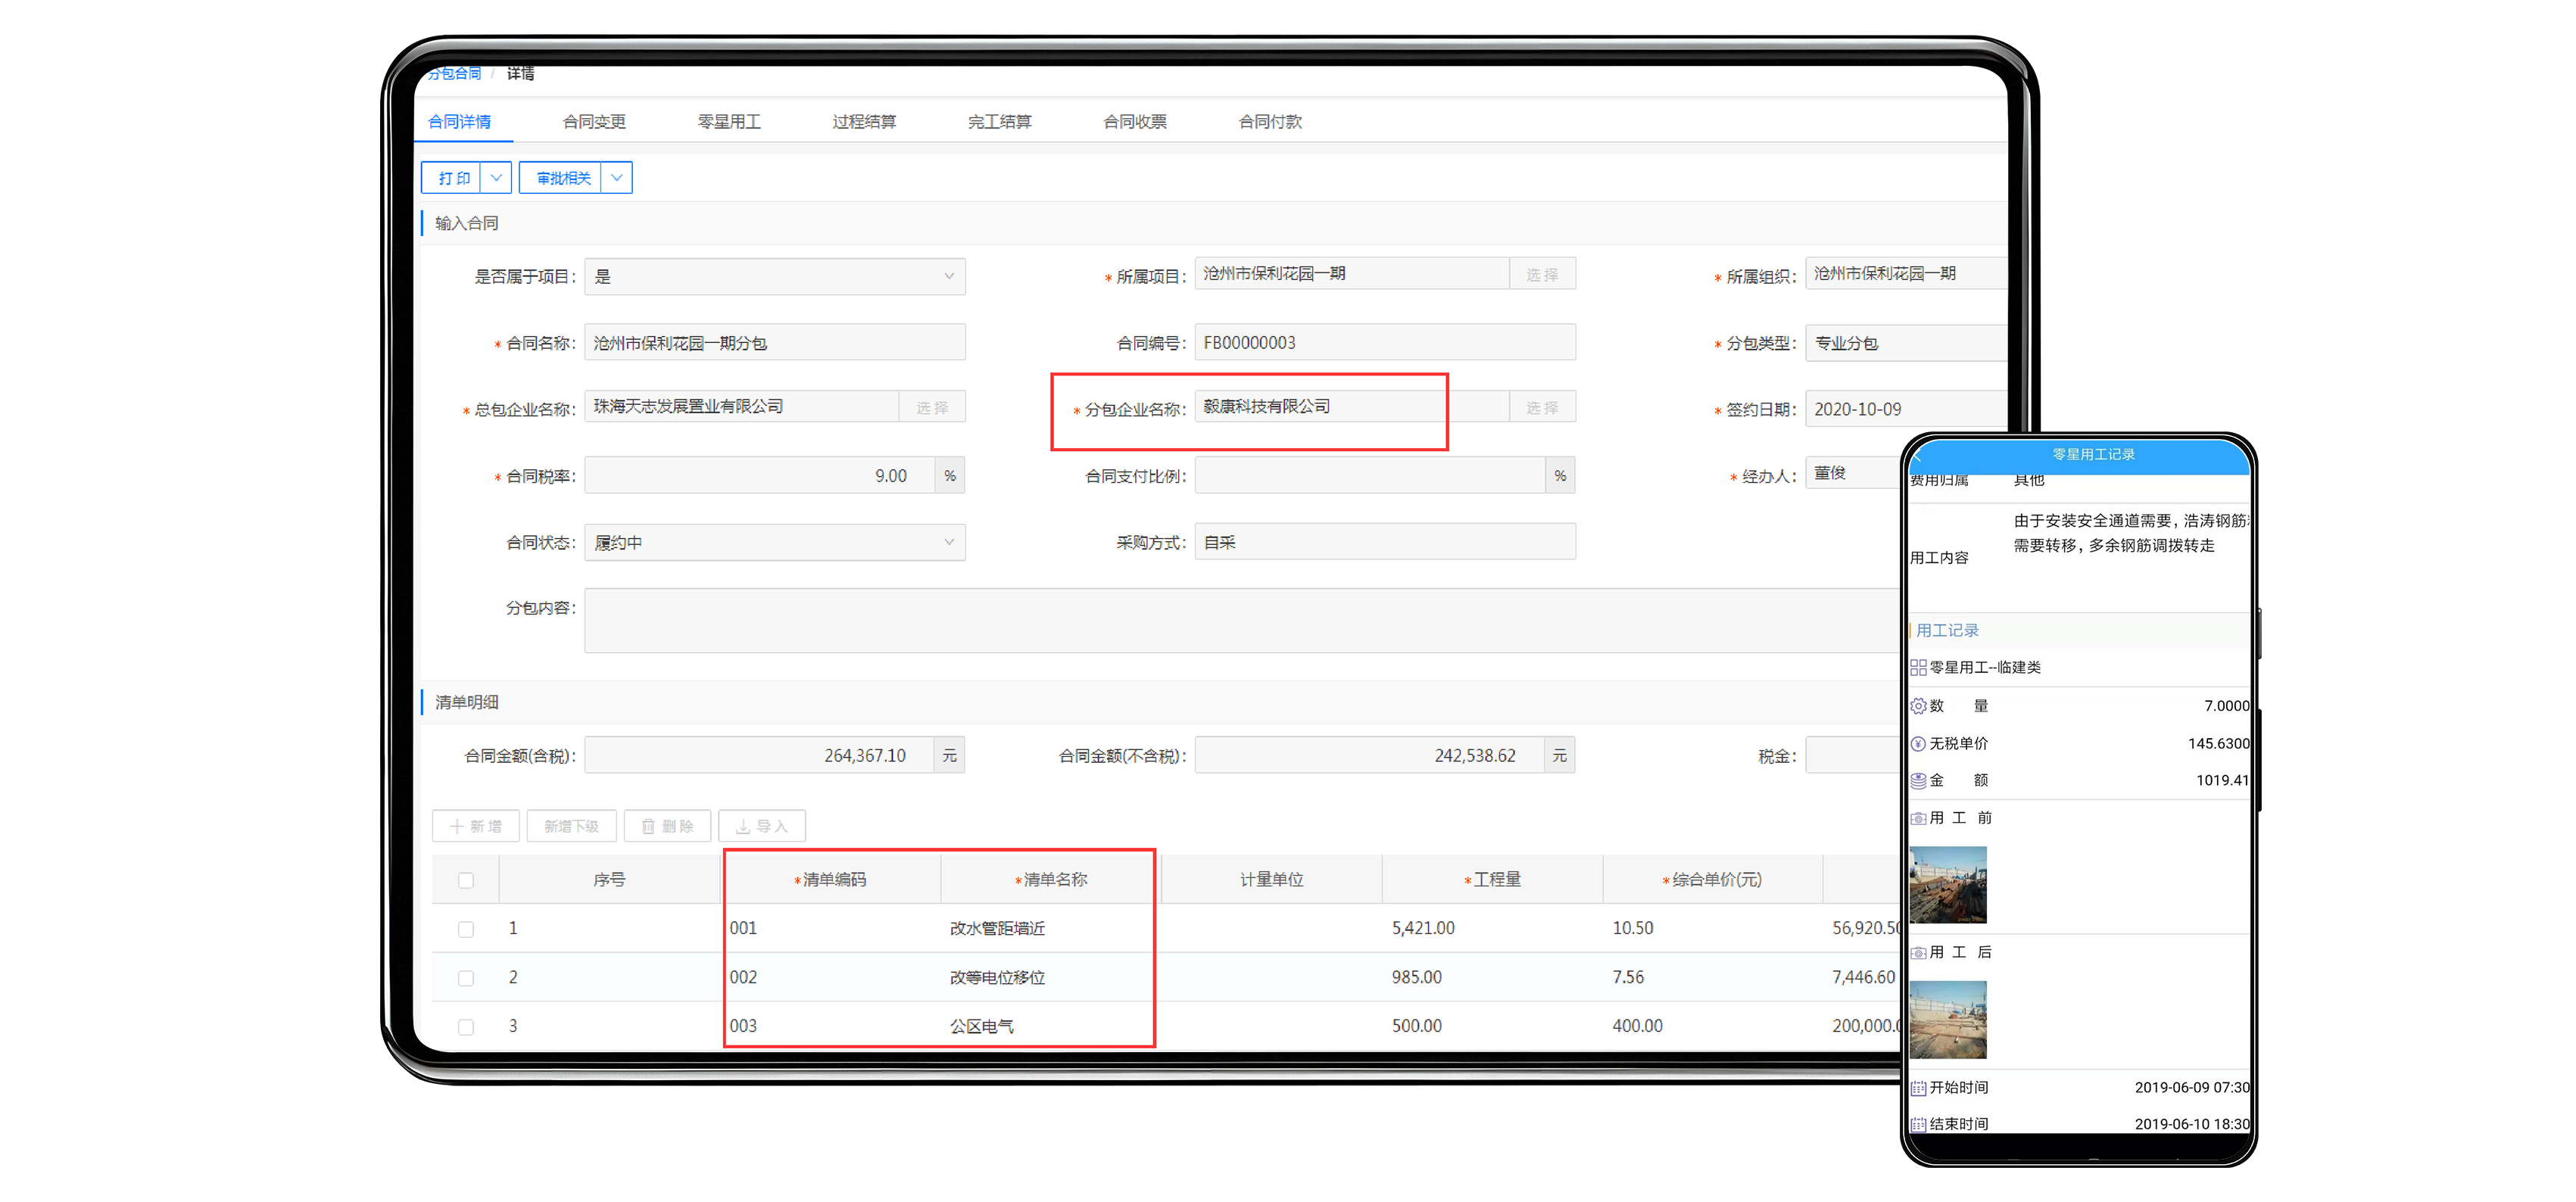This screenshot has height=1202, width=2576.
Task: Expand the 审批相关 dropdown arrow
Action: [617, 178]
